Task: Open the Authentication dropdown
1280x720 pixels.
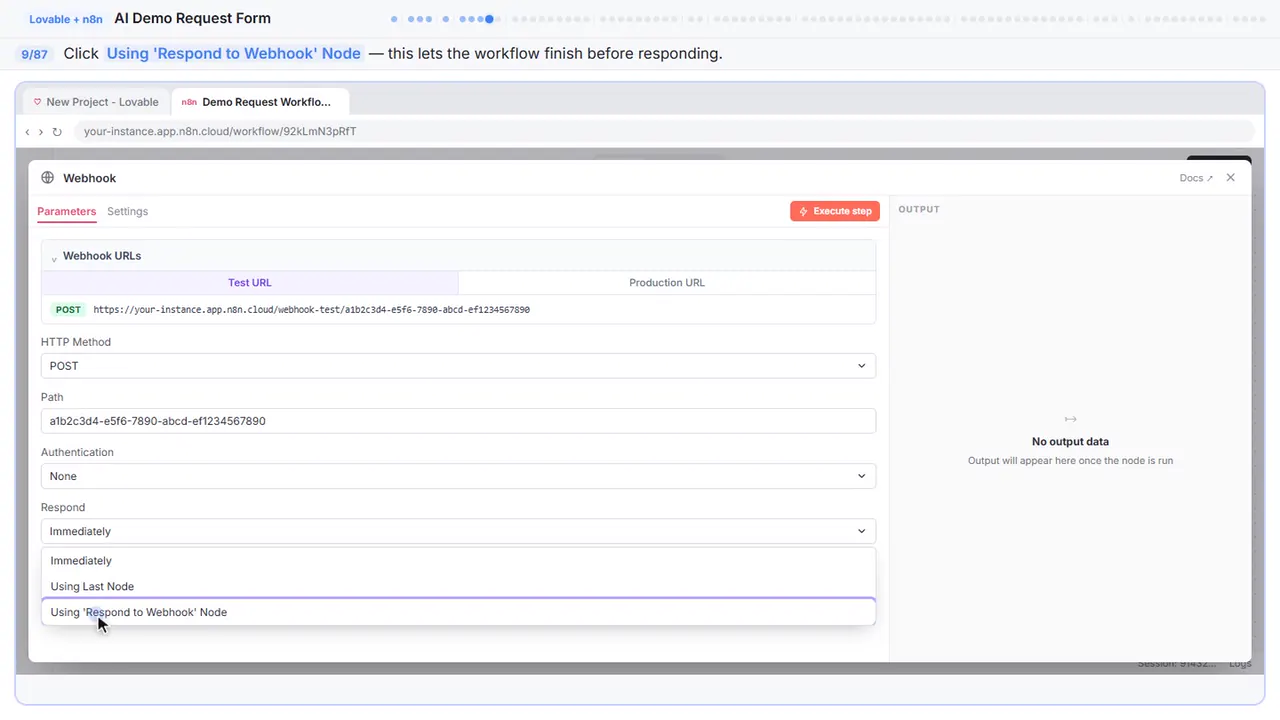Action: tap(458, 476)
